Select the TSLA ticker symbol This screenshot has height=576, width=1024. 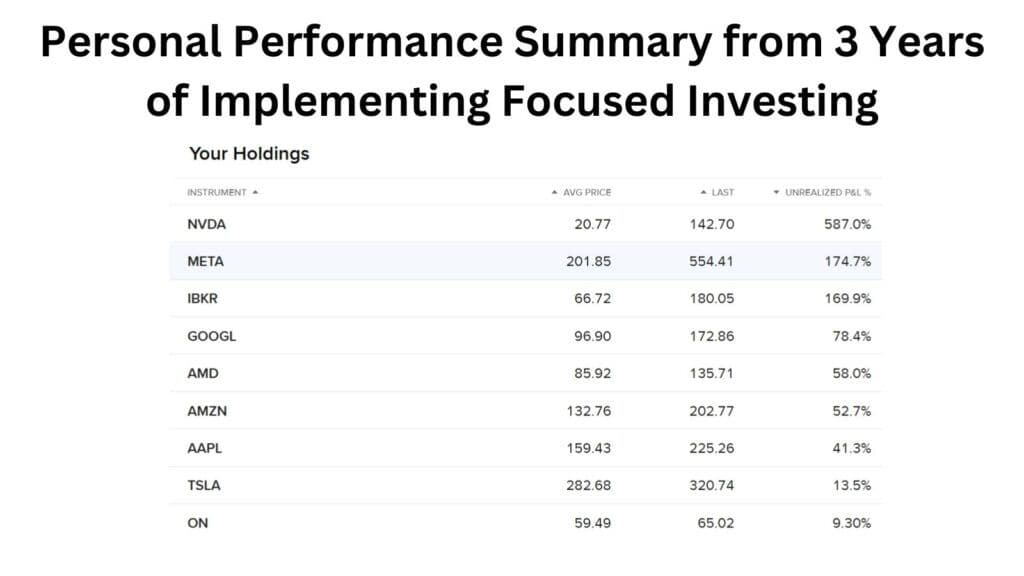point(204,485)
